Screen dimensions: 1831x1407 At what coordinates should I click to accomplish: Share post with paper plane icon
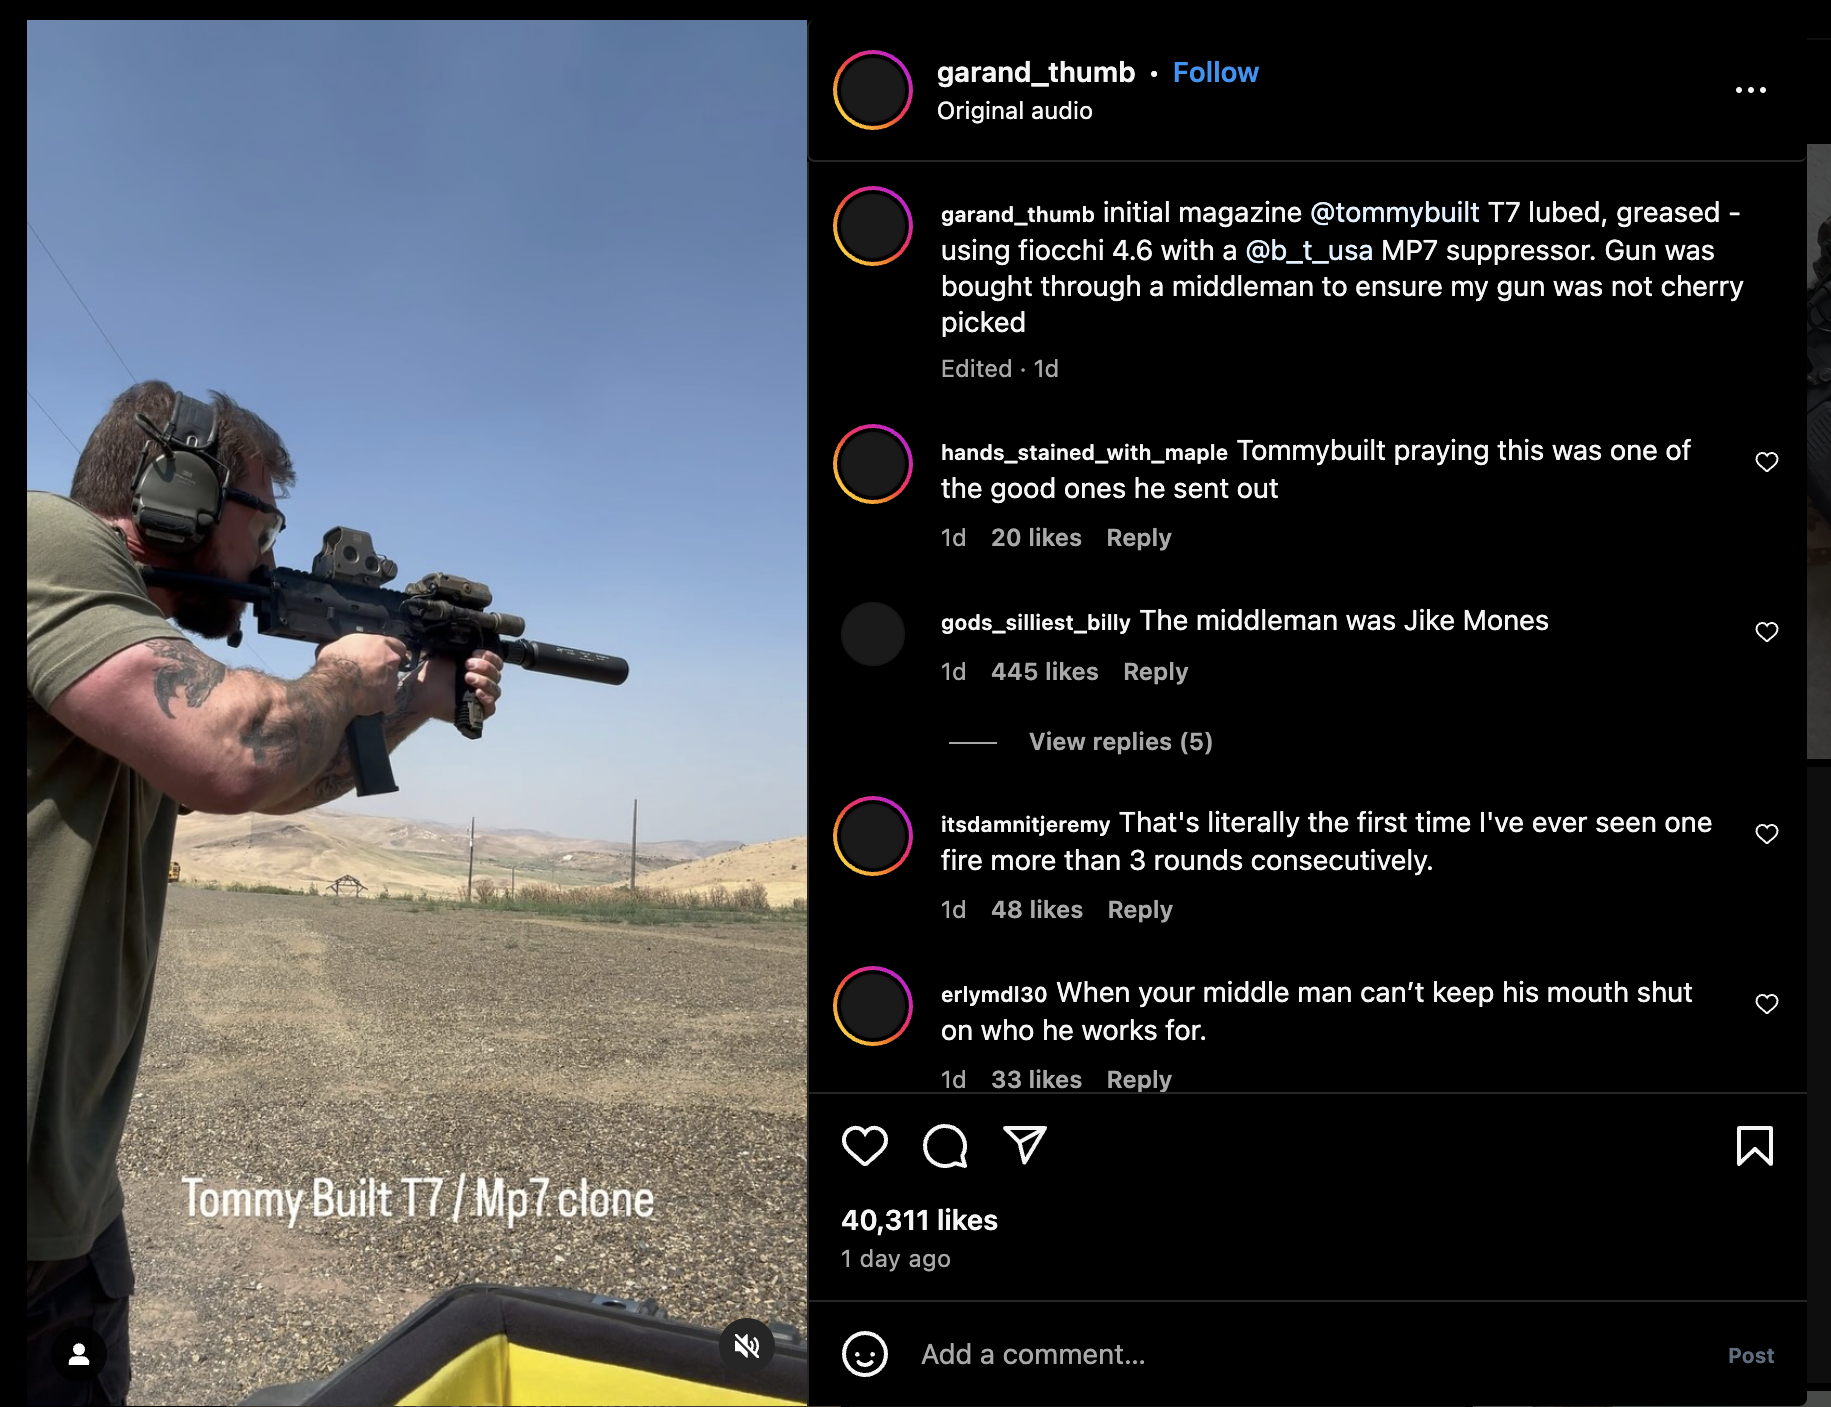[x=1024, y=1145]
